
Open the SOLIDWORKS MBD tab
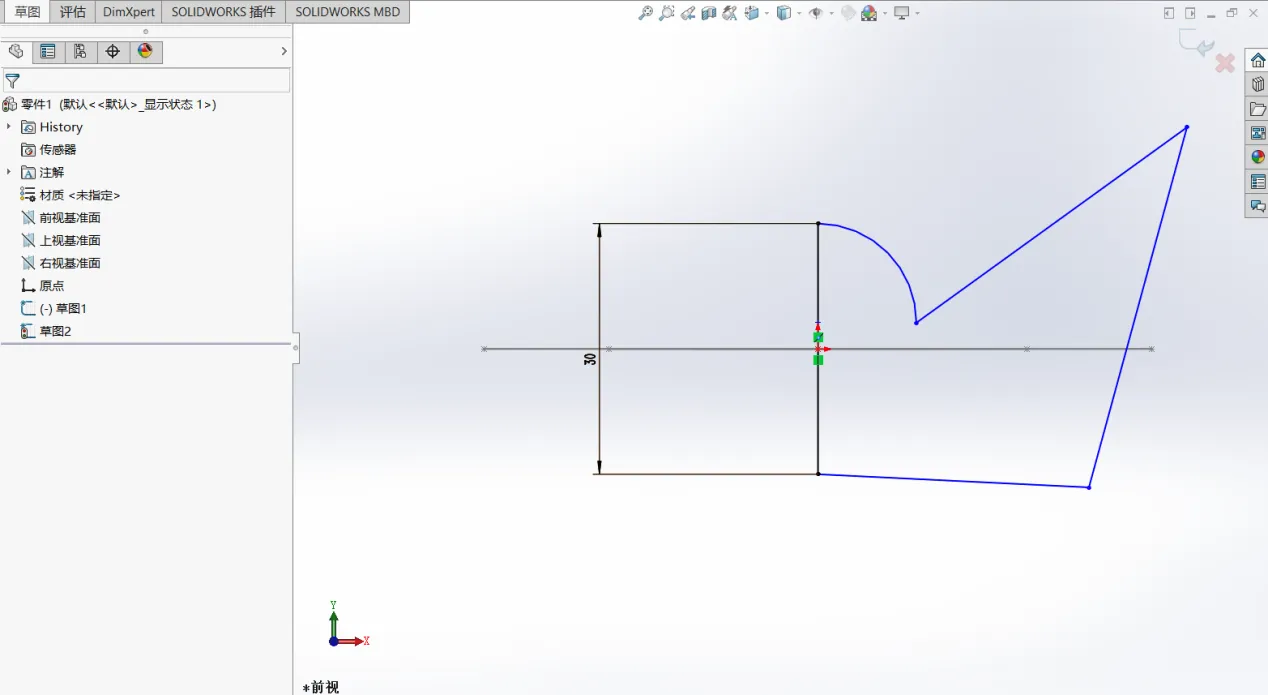pyautogui.click(x=347, y=12)
